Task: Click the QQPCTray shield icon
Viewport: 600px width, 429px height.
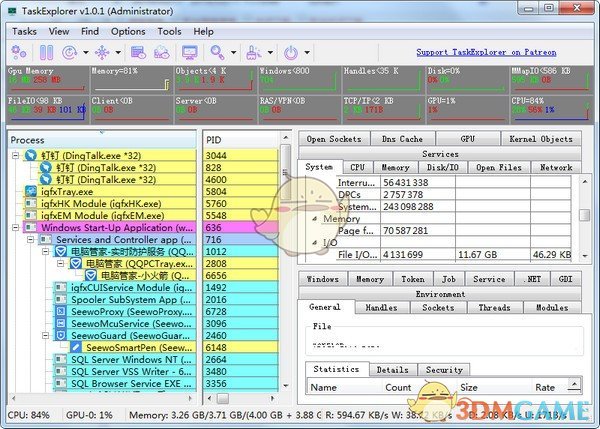Action: coord(76,263)
